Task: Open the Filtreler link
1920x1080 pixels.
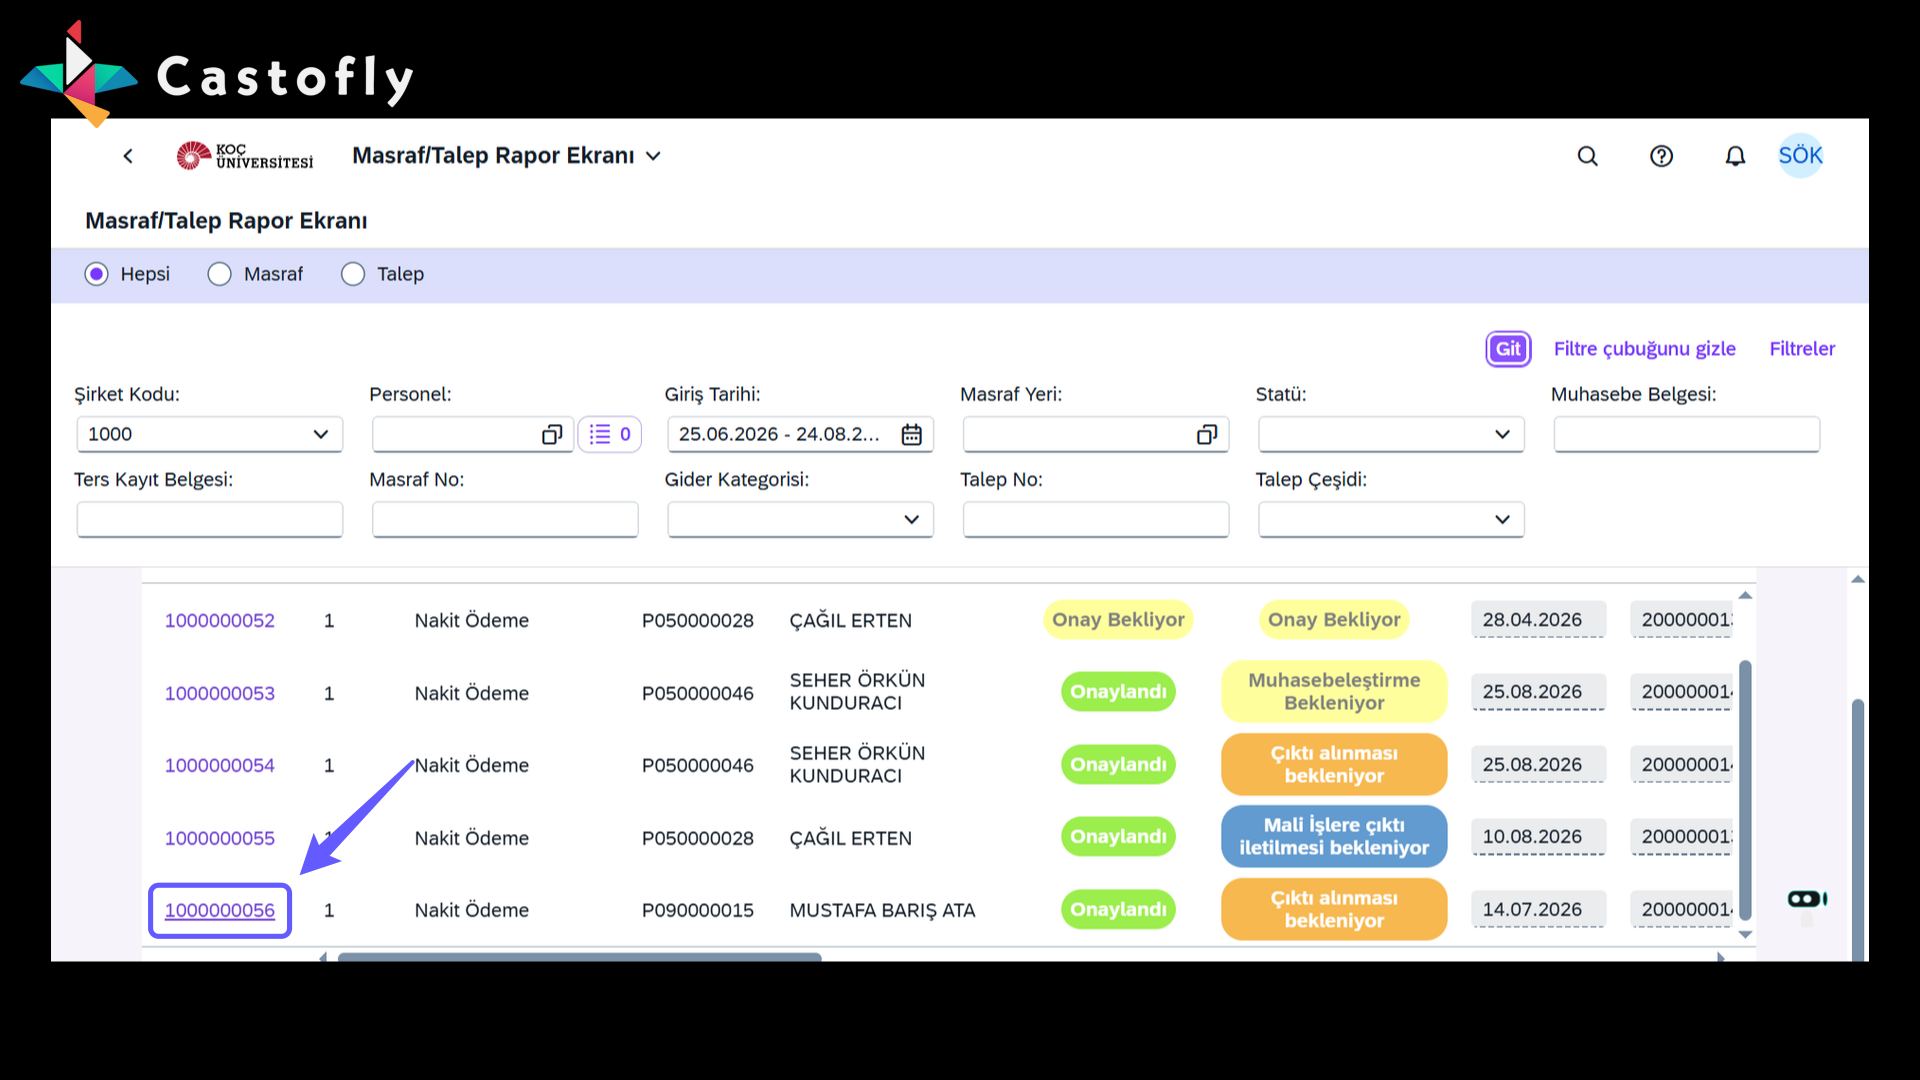Action: coord(1802,349)
